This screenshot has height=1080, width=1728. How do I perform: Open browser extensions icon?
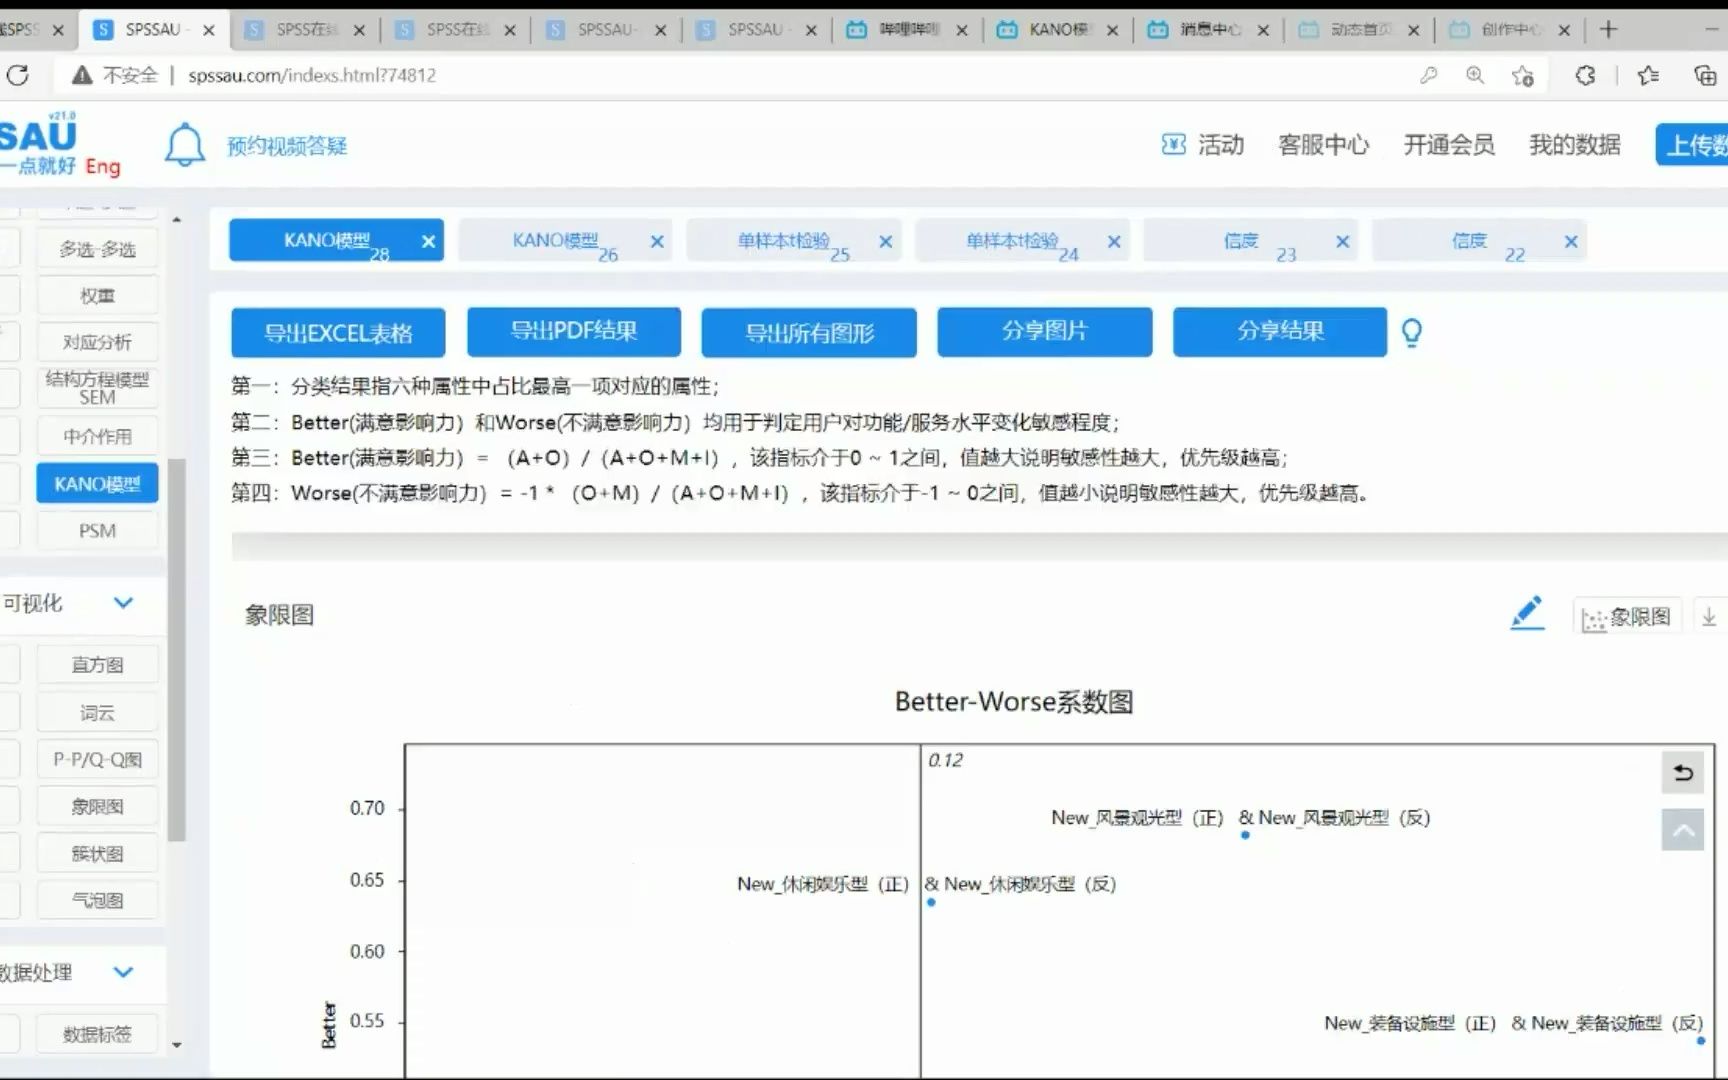pyautogui.click(x=1585, y=75)
